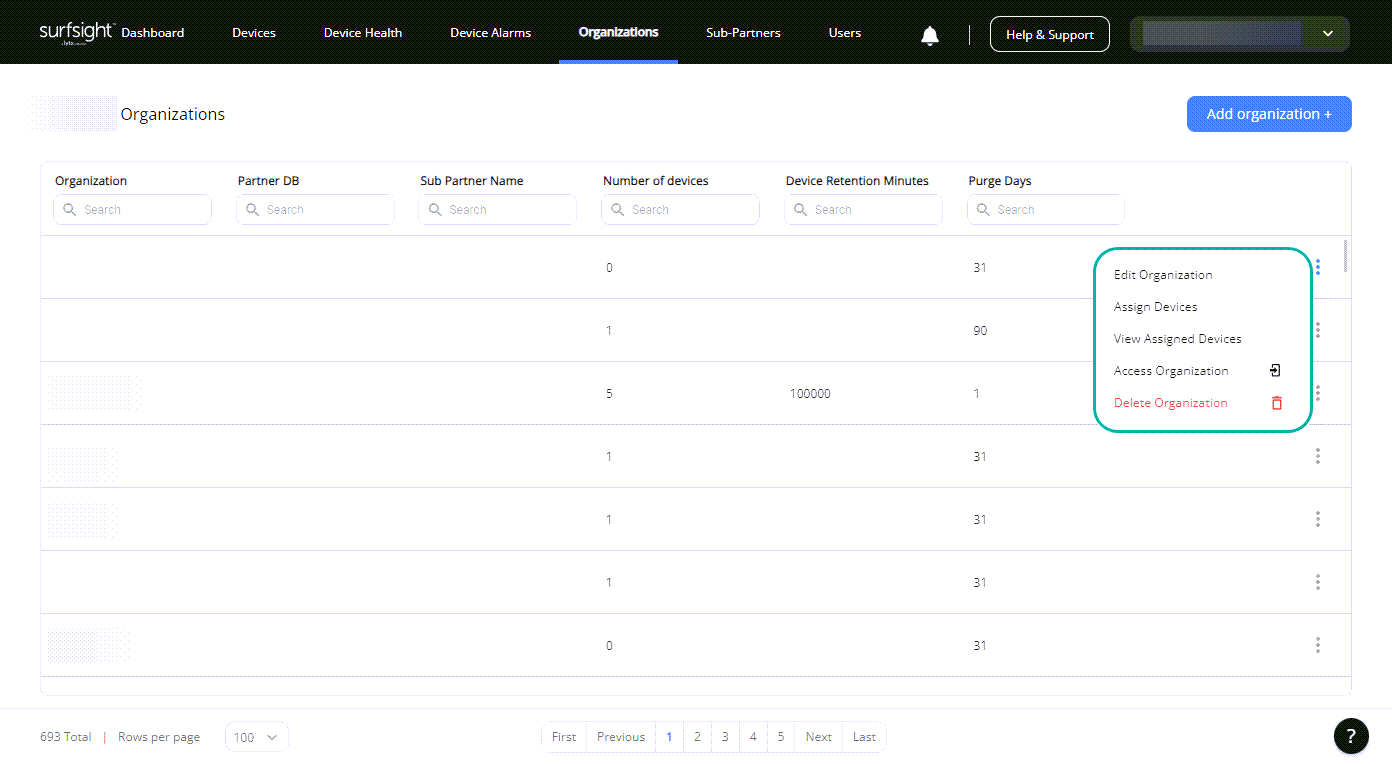1392x764 pixels.
Task: Click the sign-in arrow icon beside Access Organization
Action: click(1275, 371)
